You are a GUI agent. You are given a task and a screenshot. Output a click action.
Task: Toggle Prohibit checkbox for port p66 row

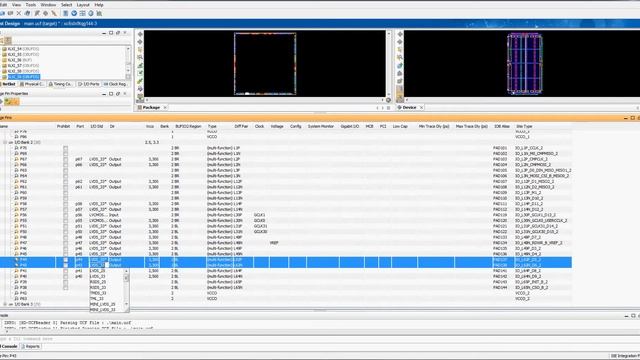(x=65, y=165)
